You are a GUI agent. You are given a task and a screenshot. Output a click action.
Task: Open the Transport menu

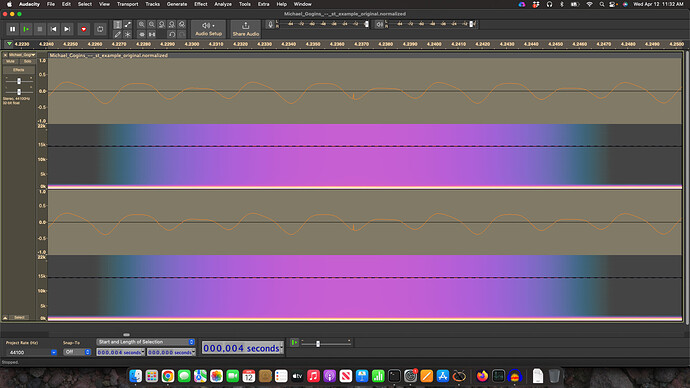[x=128, y=4]
